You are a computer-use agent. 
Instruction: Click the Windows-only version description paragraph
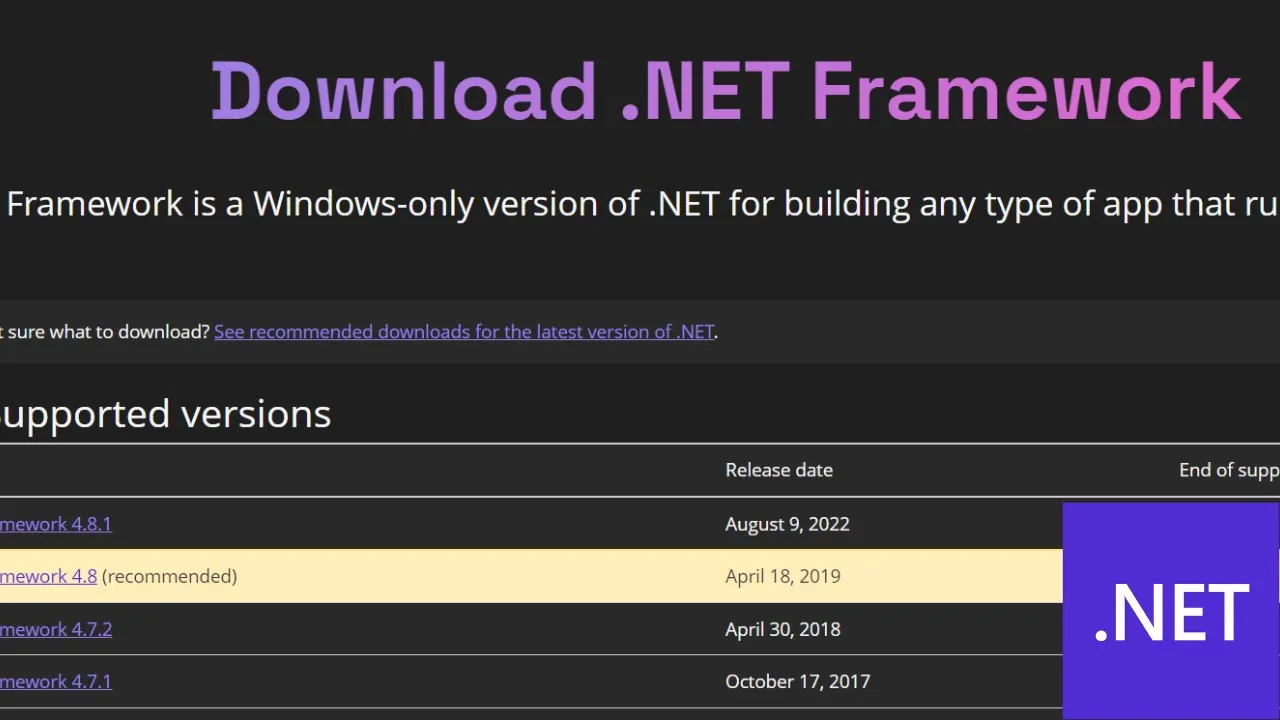tap(642, 204)
